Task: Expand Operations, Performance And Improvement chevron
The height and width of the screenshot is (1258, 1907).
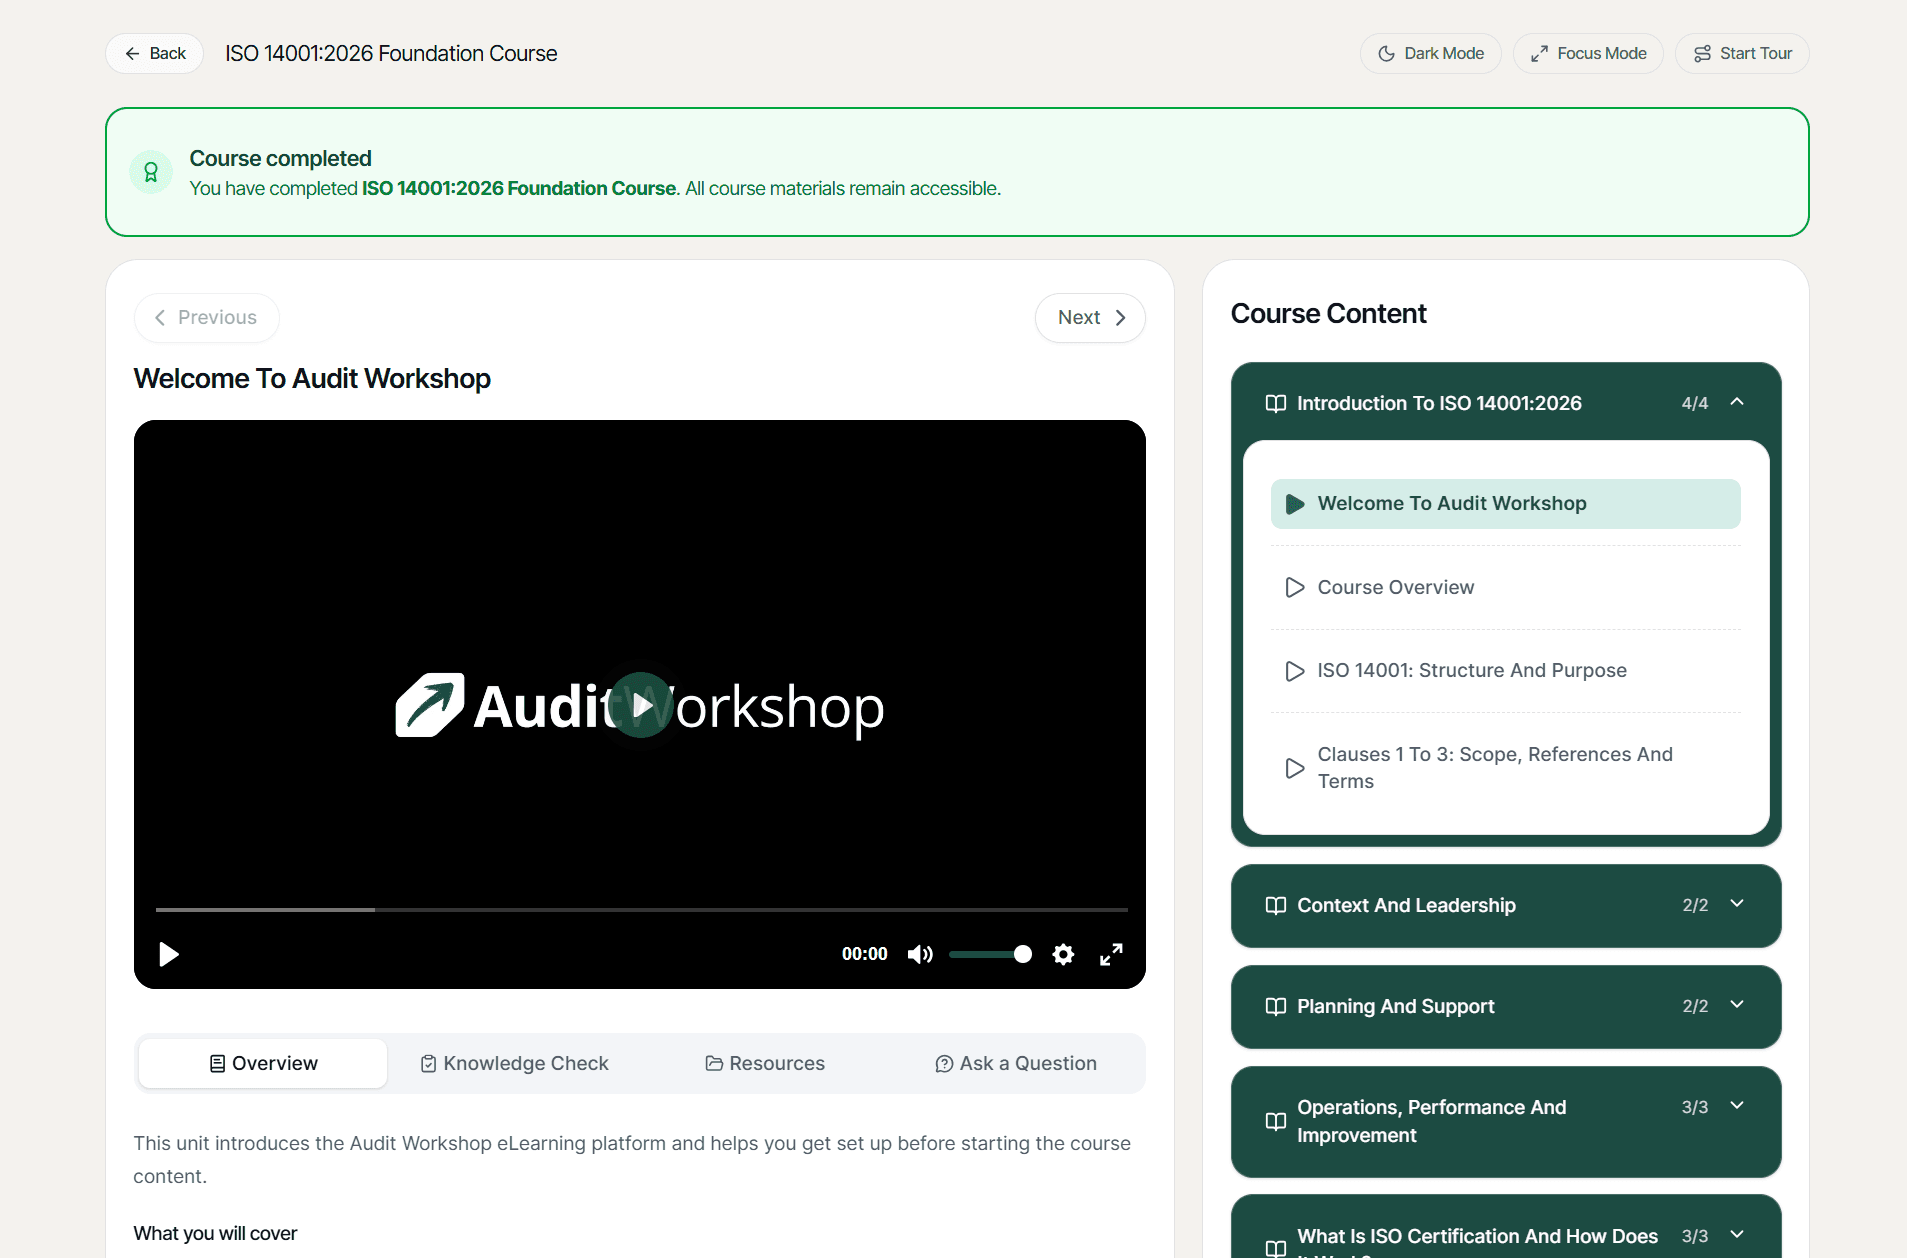Action: [1737, 1106]
